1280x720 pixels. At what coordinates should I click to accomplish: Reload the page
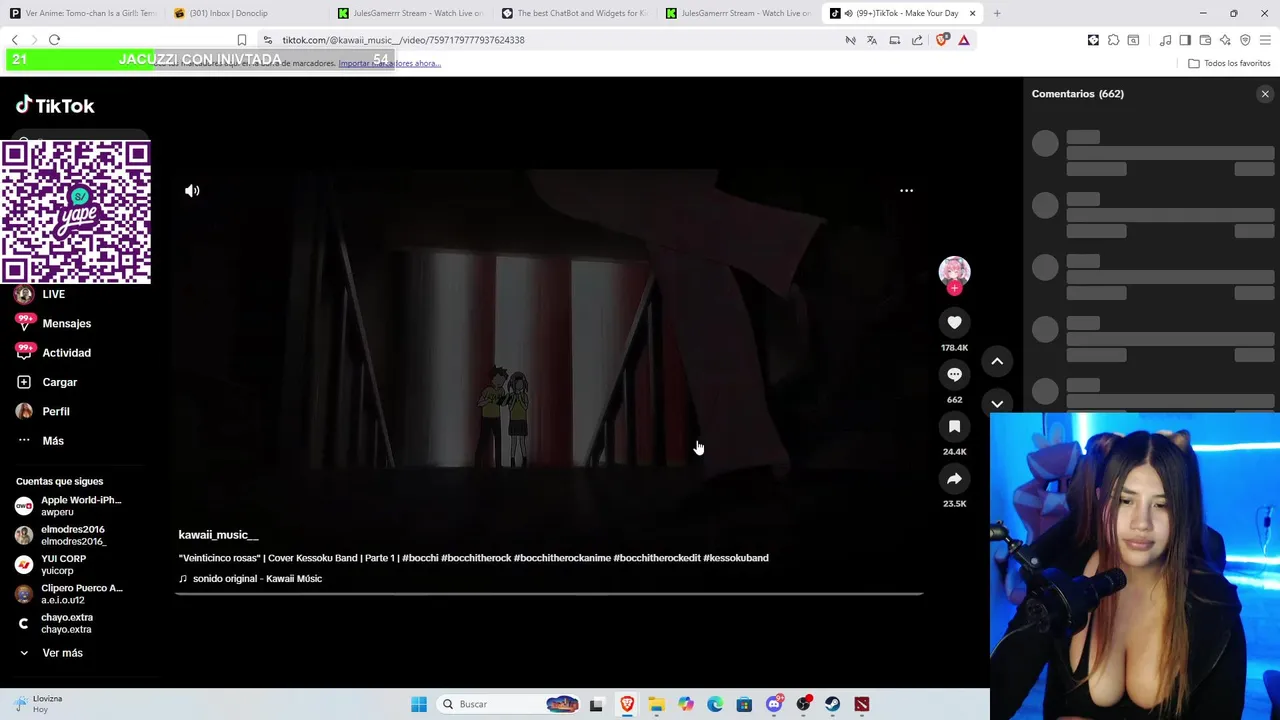tap(54, 40)
